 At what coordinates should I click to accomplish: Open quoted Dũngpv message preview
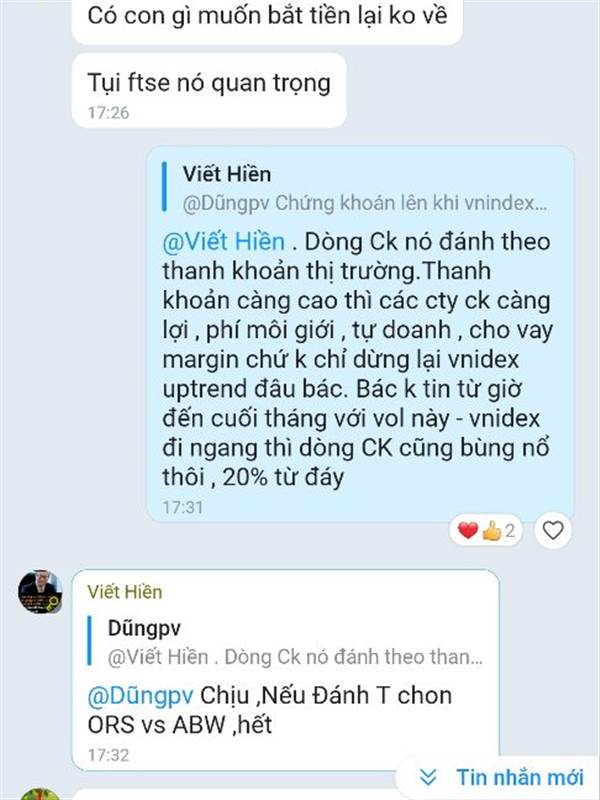click(286, 642)
